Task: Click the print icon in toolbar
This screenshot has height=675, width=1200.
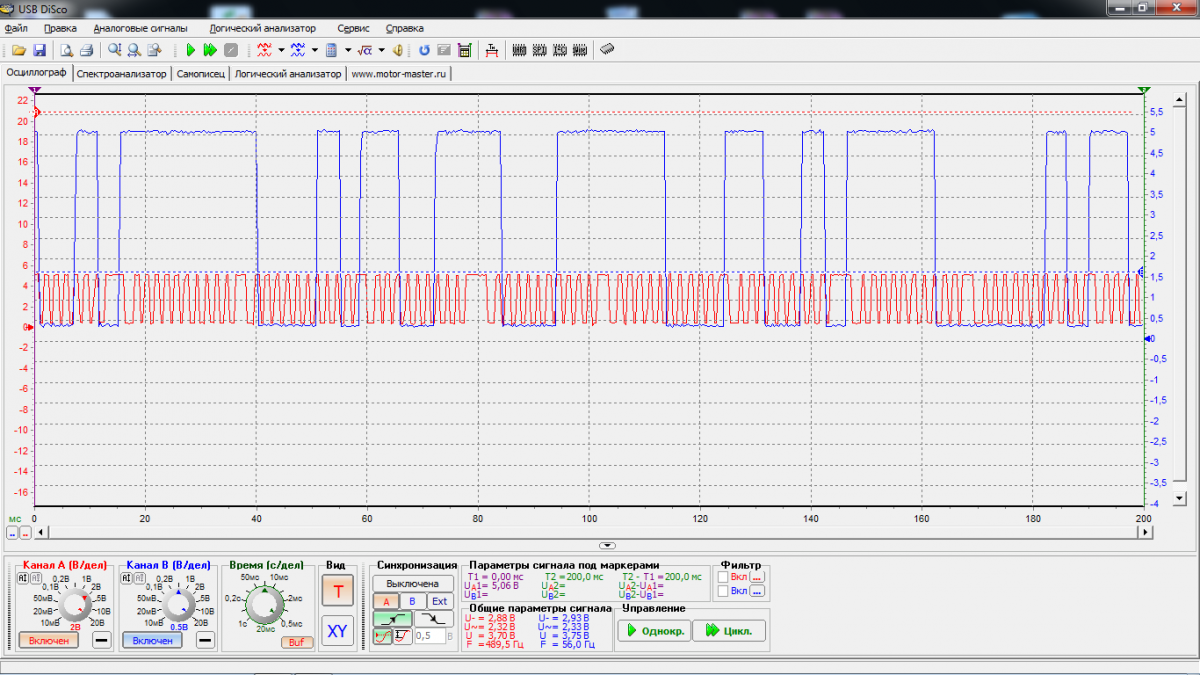Action: point(86,50)
